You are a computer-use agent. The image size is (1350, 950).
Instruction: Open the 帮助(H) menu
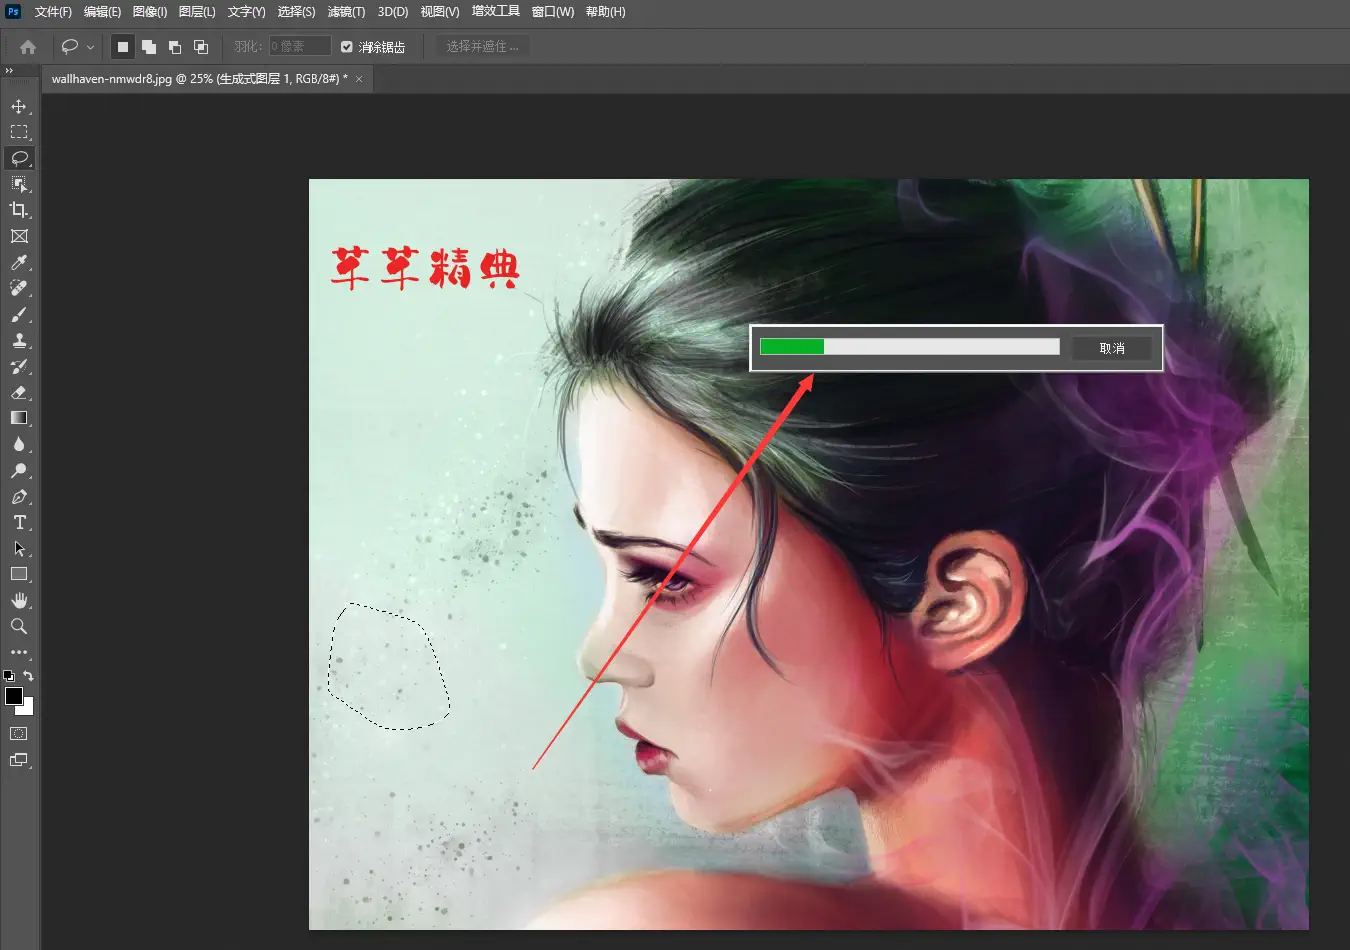click(x=605, y=12)
